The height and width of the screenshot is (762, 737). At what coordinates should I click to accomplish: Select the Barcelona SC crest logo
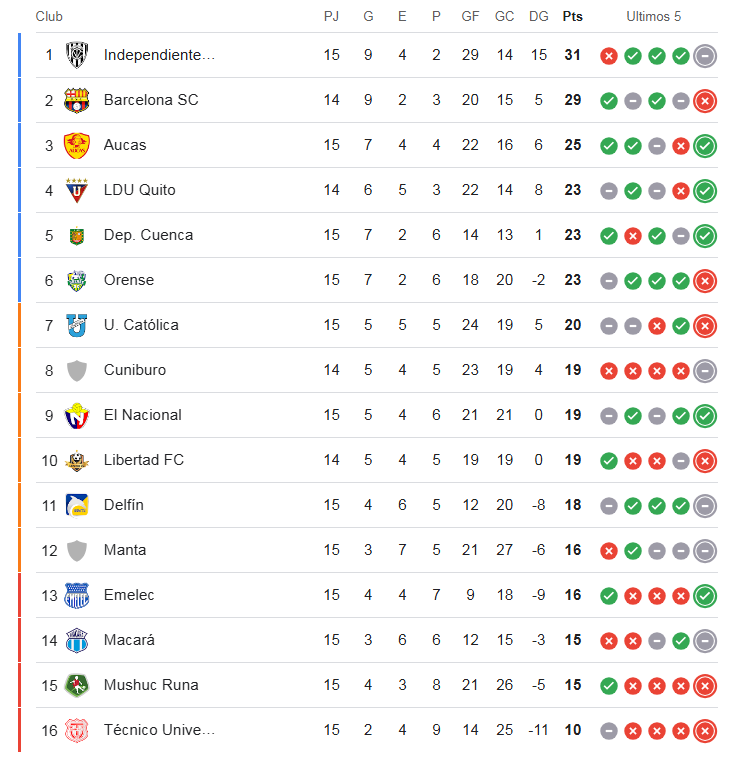point(77,100)
